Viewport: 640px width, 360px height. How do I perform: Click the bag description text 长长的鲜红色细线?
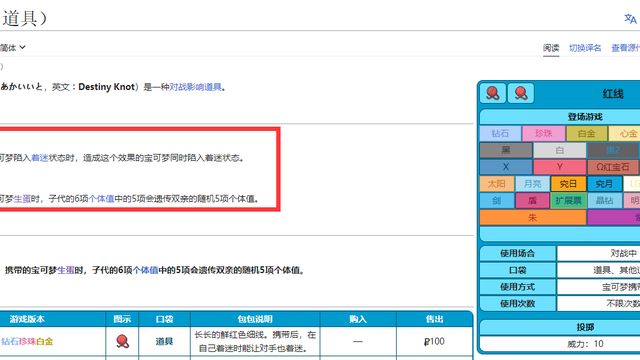pyautogui.click(x=231, y=335)
